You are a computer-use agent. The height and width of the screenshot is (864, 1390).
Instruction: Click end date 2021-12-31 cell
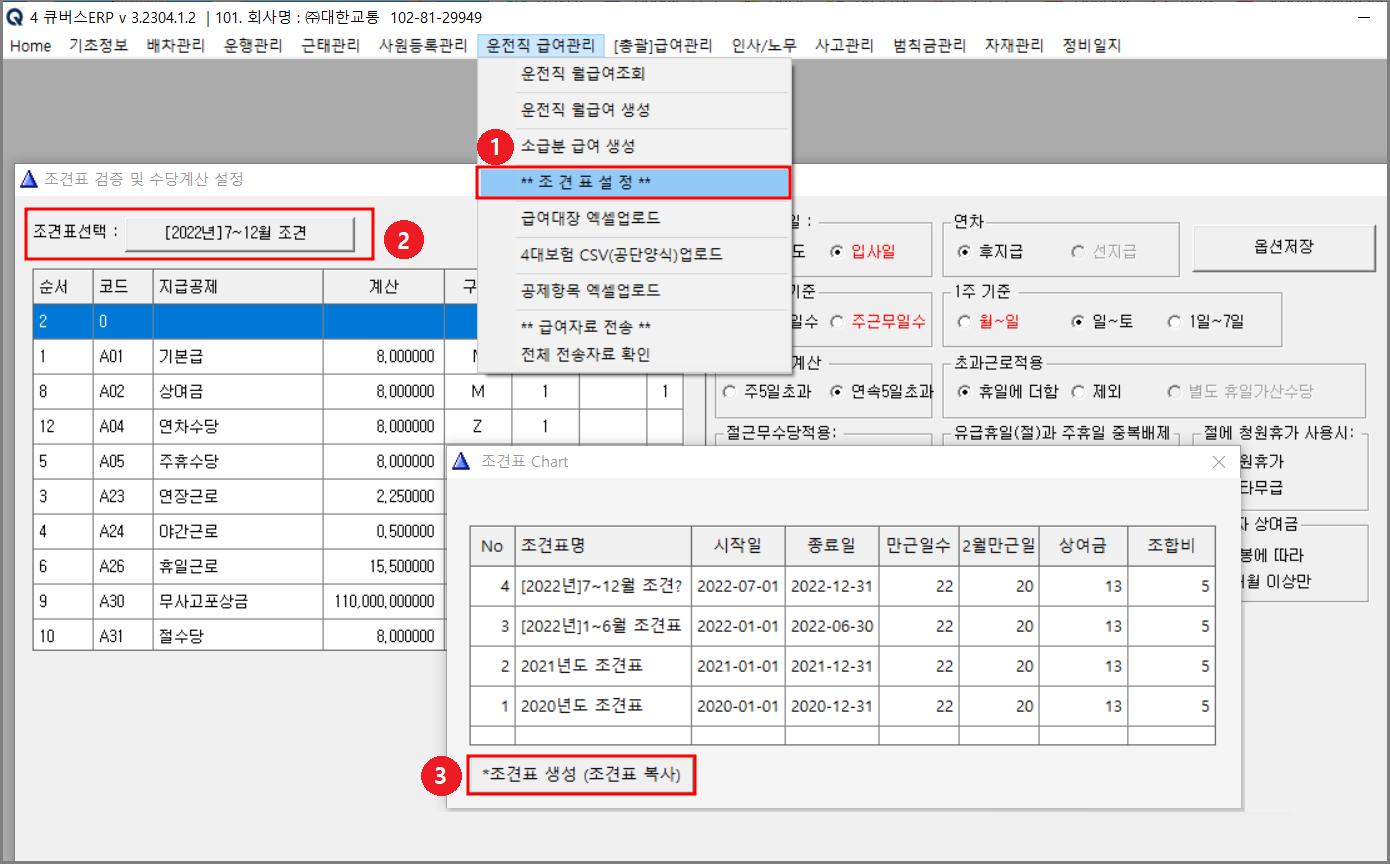[831, 666]
